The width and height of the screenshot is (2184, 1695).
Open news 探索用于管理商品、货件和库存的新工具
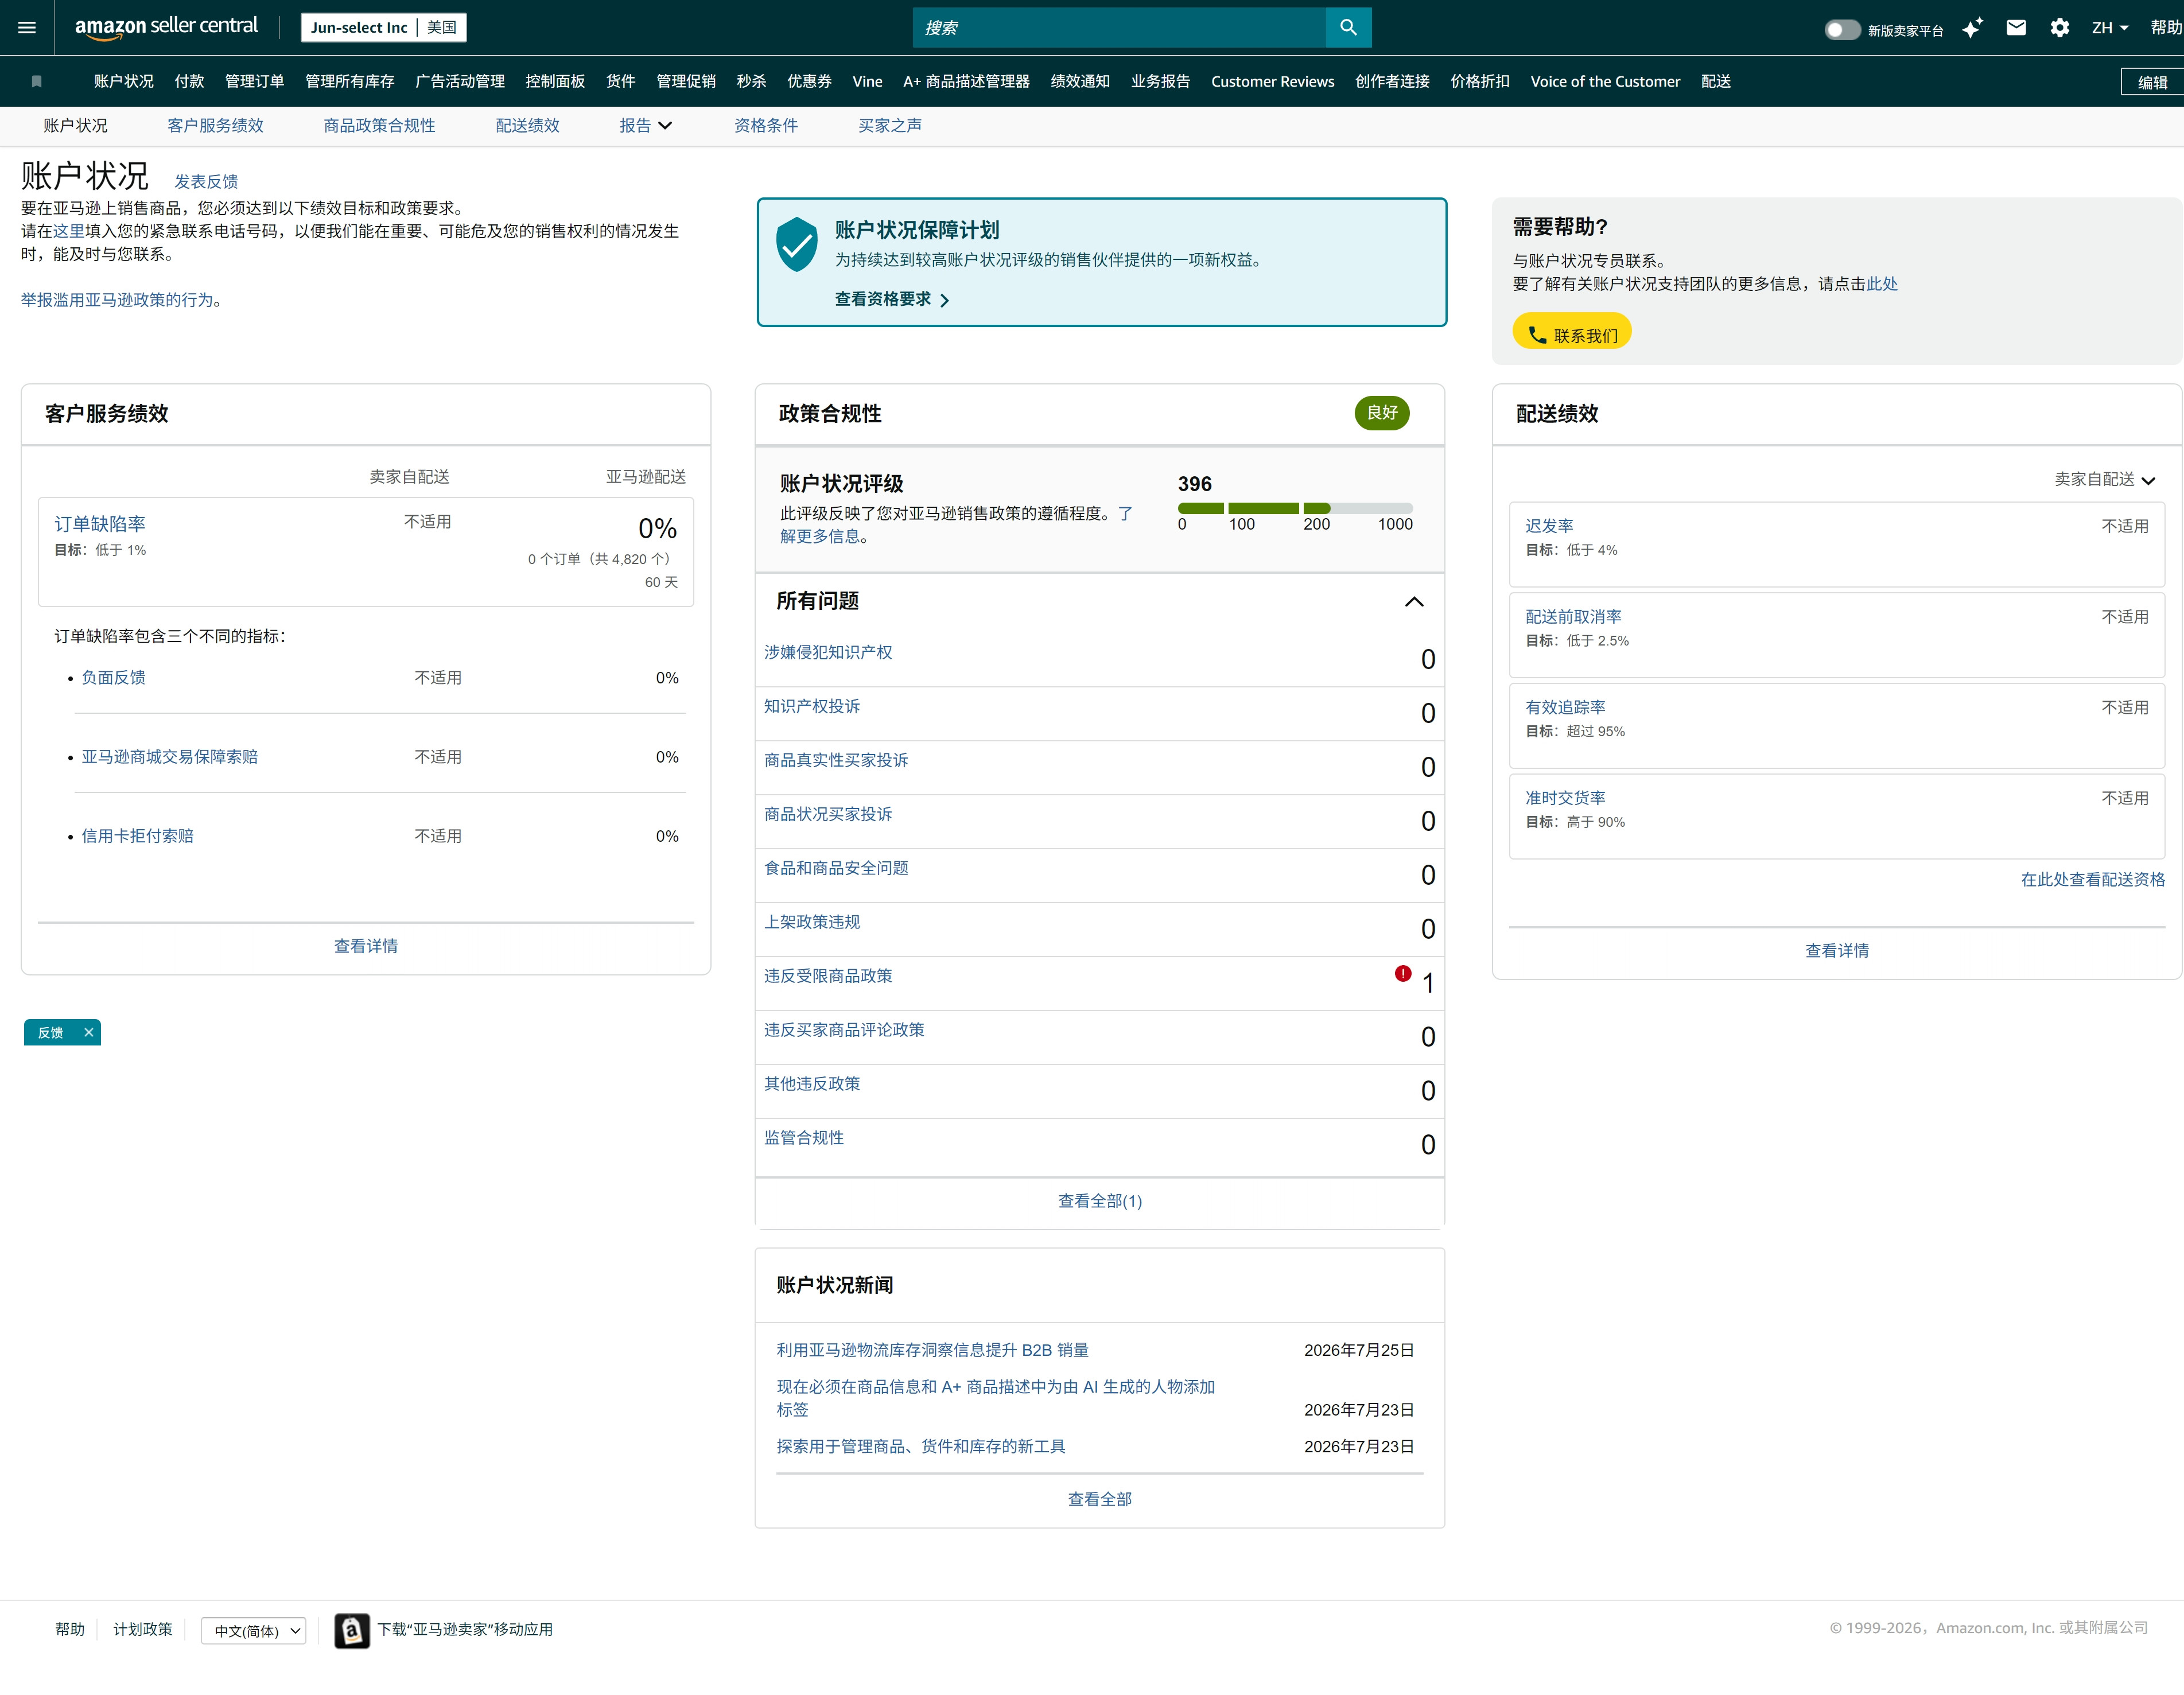tap(921, 1447)
